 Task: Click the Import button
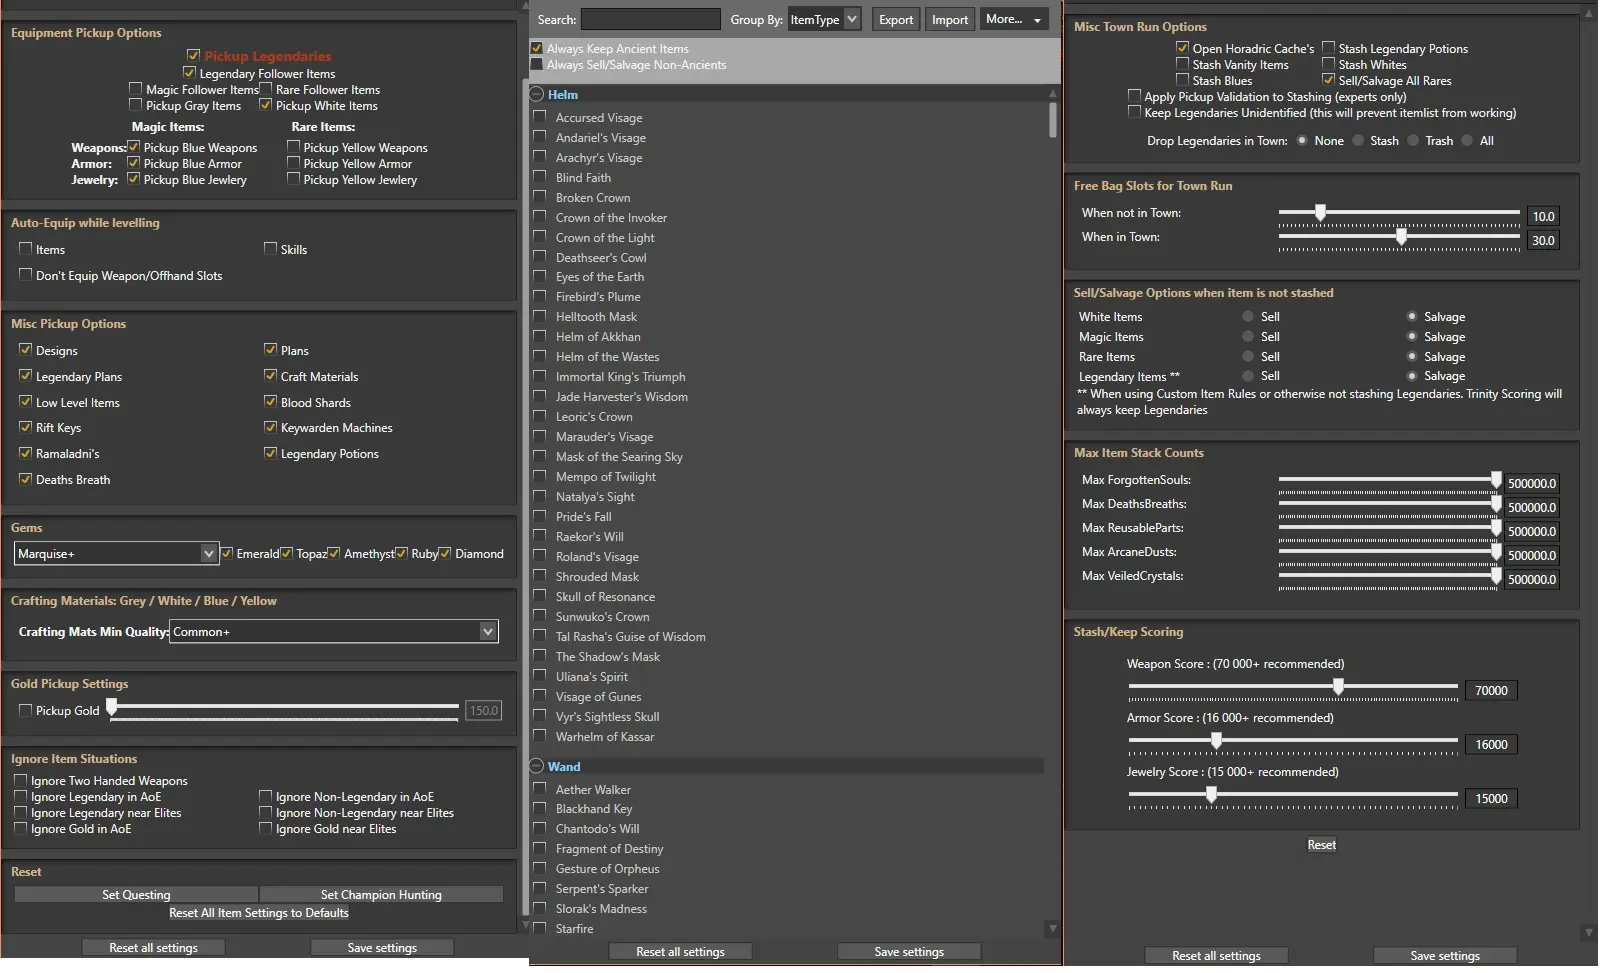click(x=949, y=20)
